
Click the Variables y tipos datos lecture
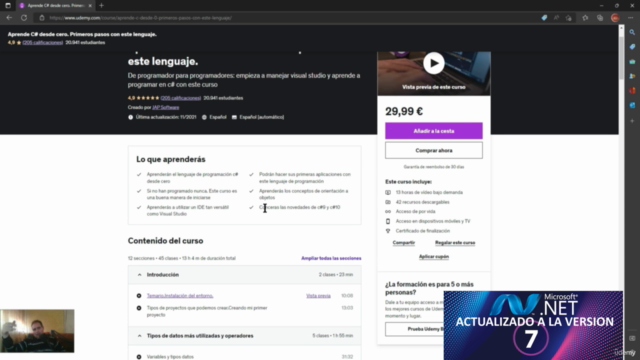click(170, 357)
